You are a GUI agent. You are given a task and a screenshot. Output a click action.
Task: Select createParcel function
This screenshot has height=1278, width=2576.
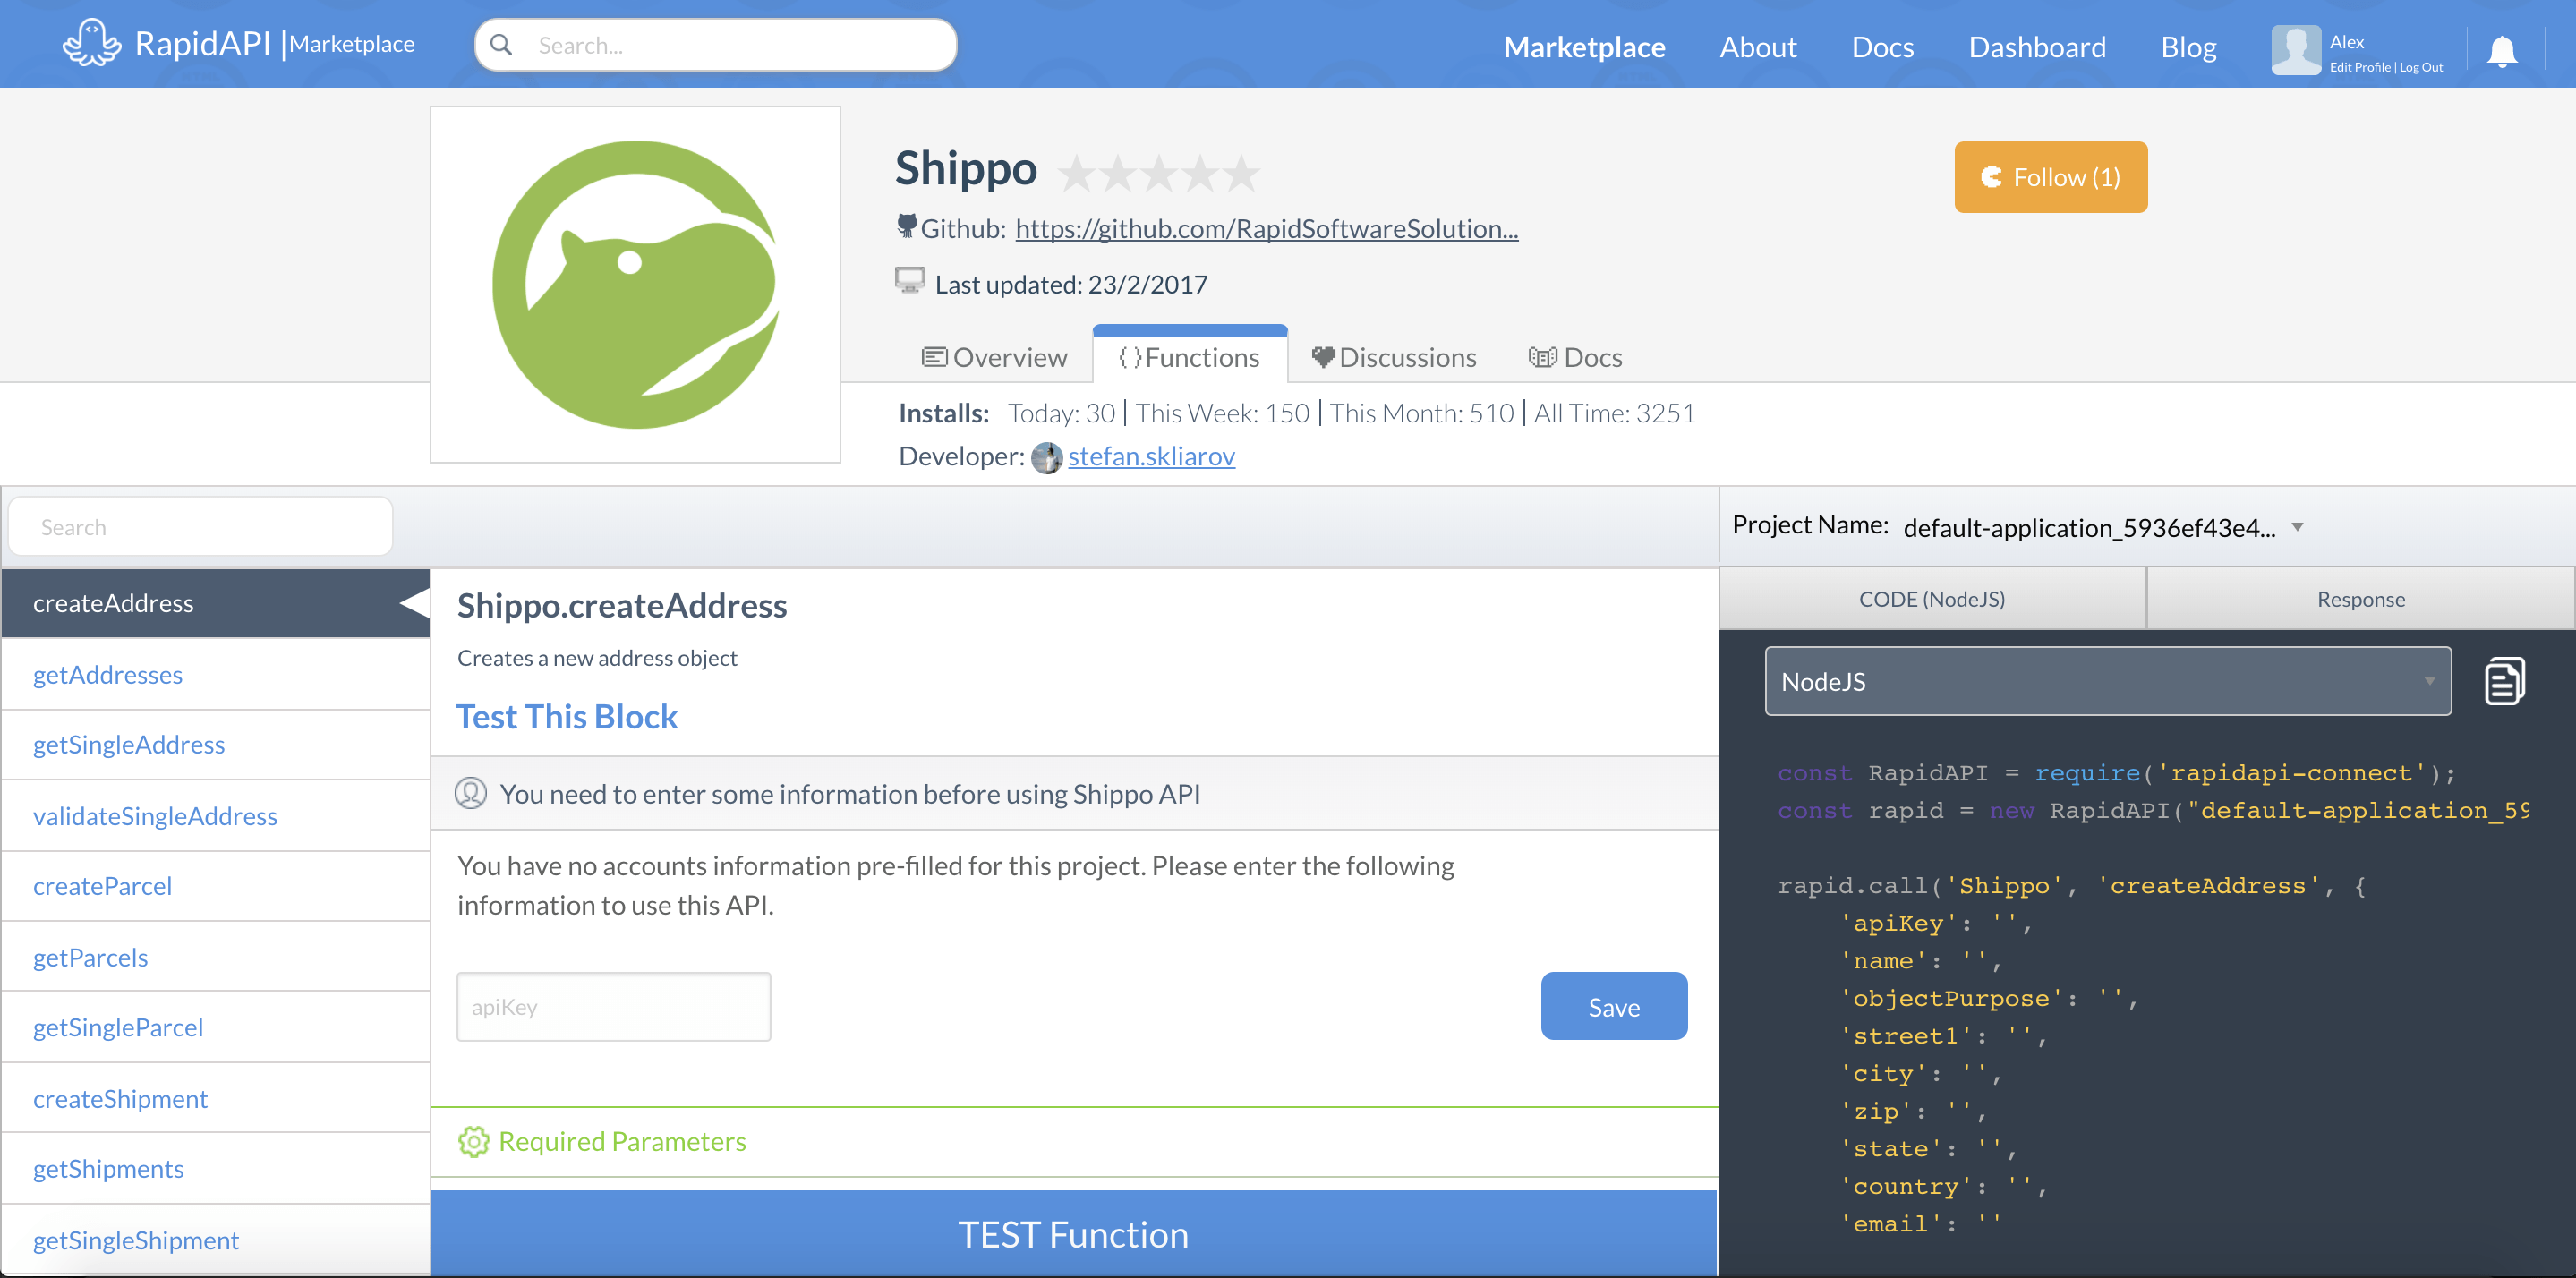[x=215, y=886]
